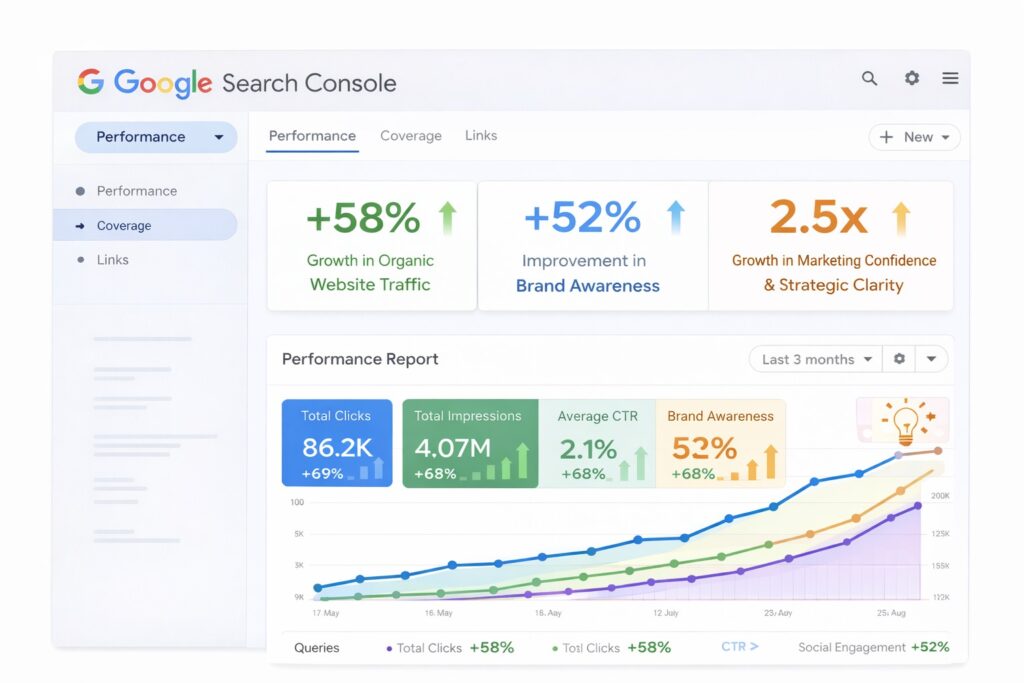Select Links in the left sidebar
This screenshot has width=1024, height=683.
(x=112, y=260)
